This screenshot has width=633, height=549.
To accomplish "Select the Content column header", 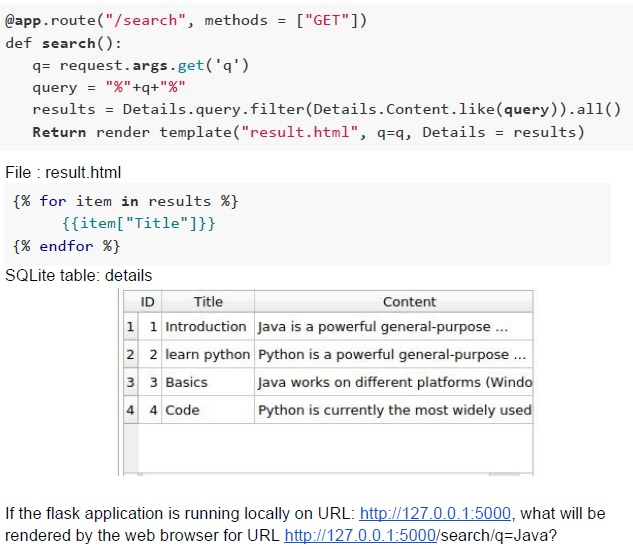I will point(394,302).
